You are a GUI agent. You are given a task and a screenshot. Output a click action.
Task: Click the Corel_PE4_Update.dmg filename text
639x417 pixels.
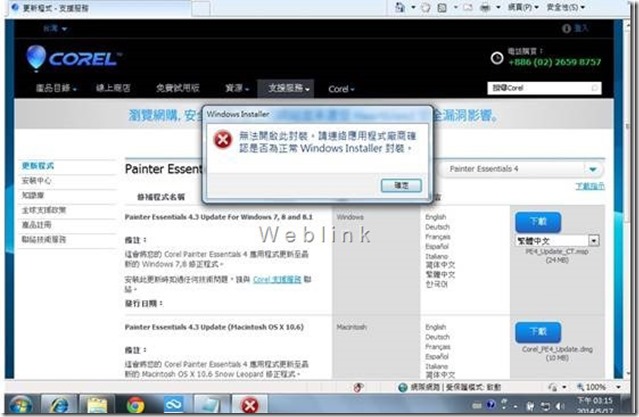click(557, 349)
